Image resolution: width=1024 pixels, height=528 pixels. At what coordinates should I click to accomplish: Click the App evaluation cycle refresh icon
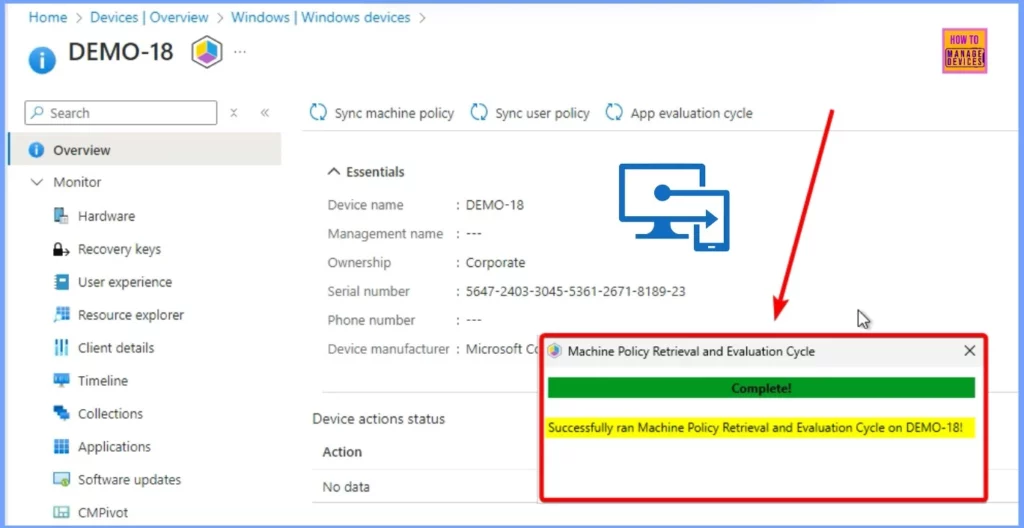pos(614,113)
